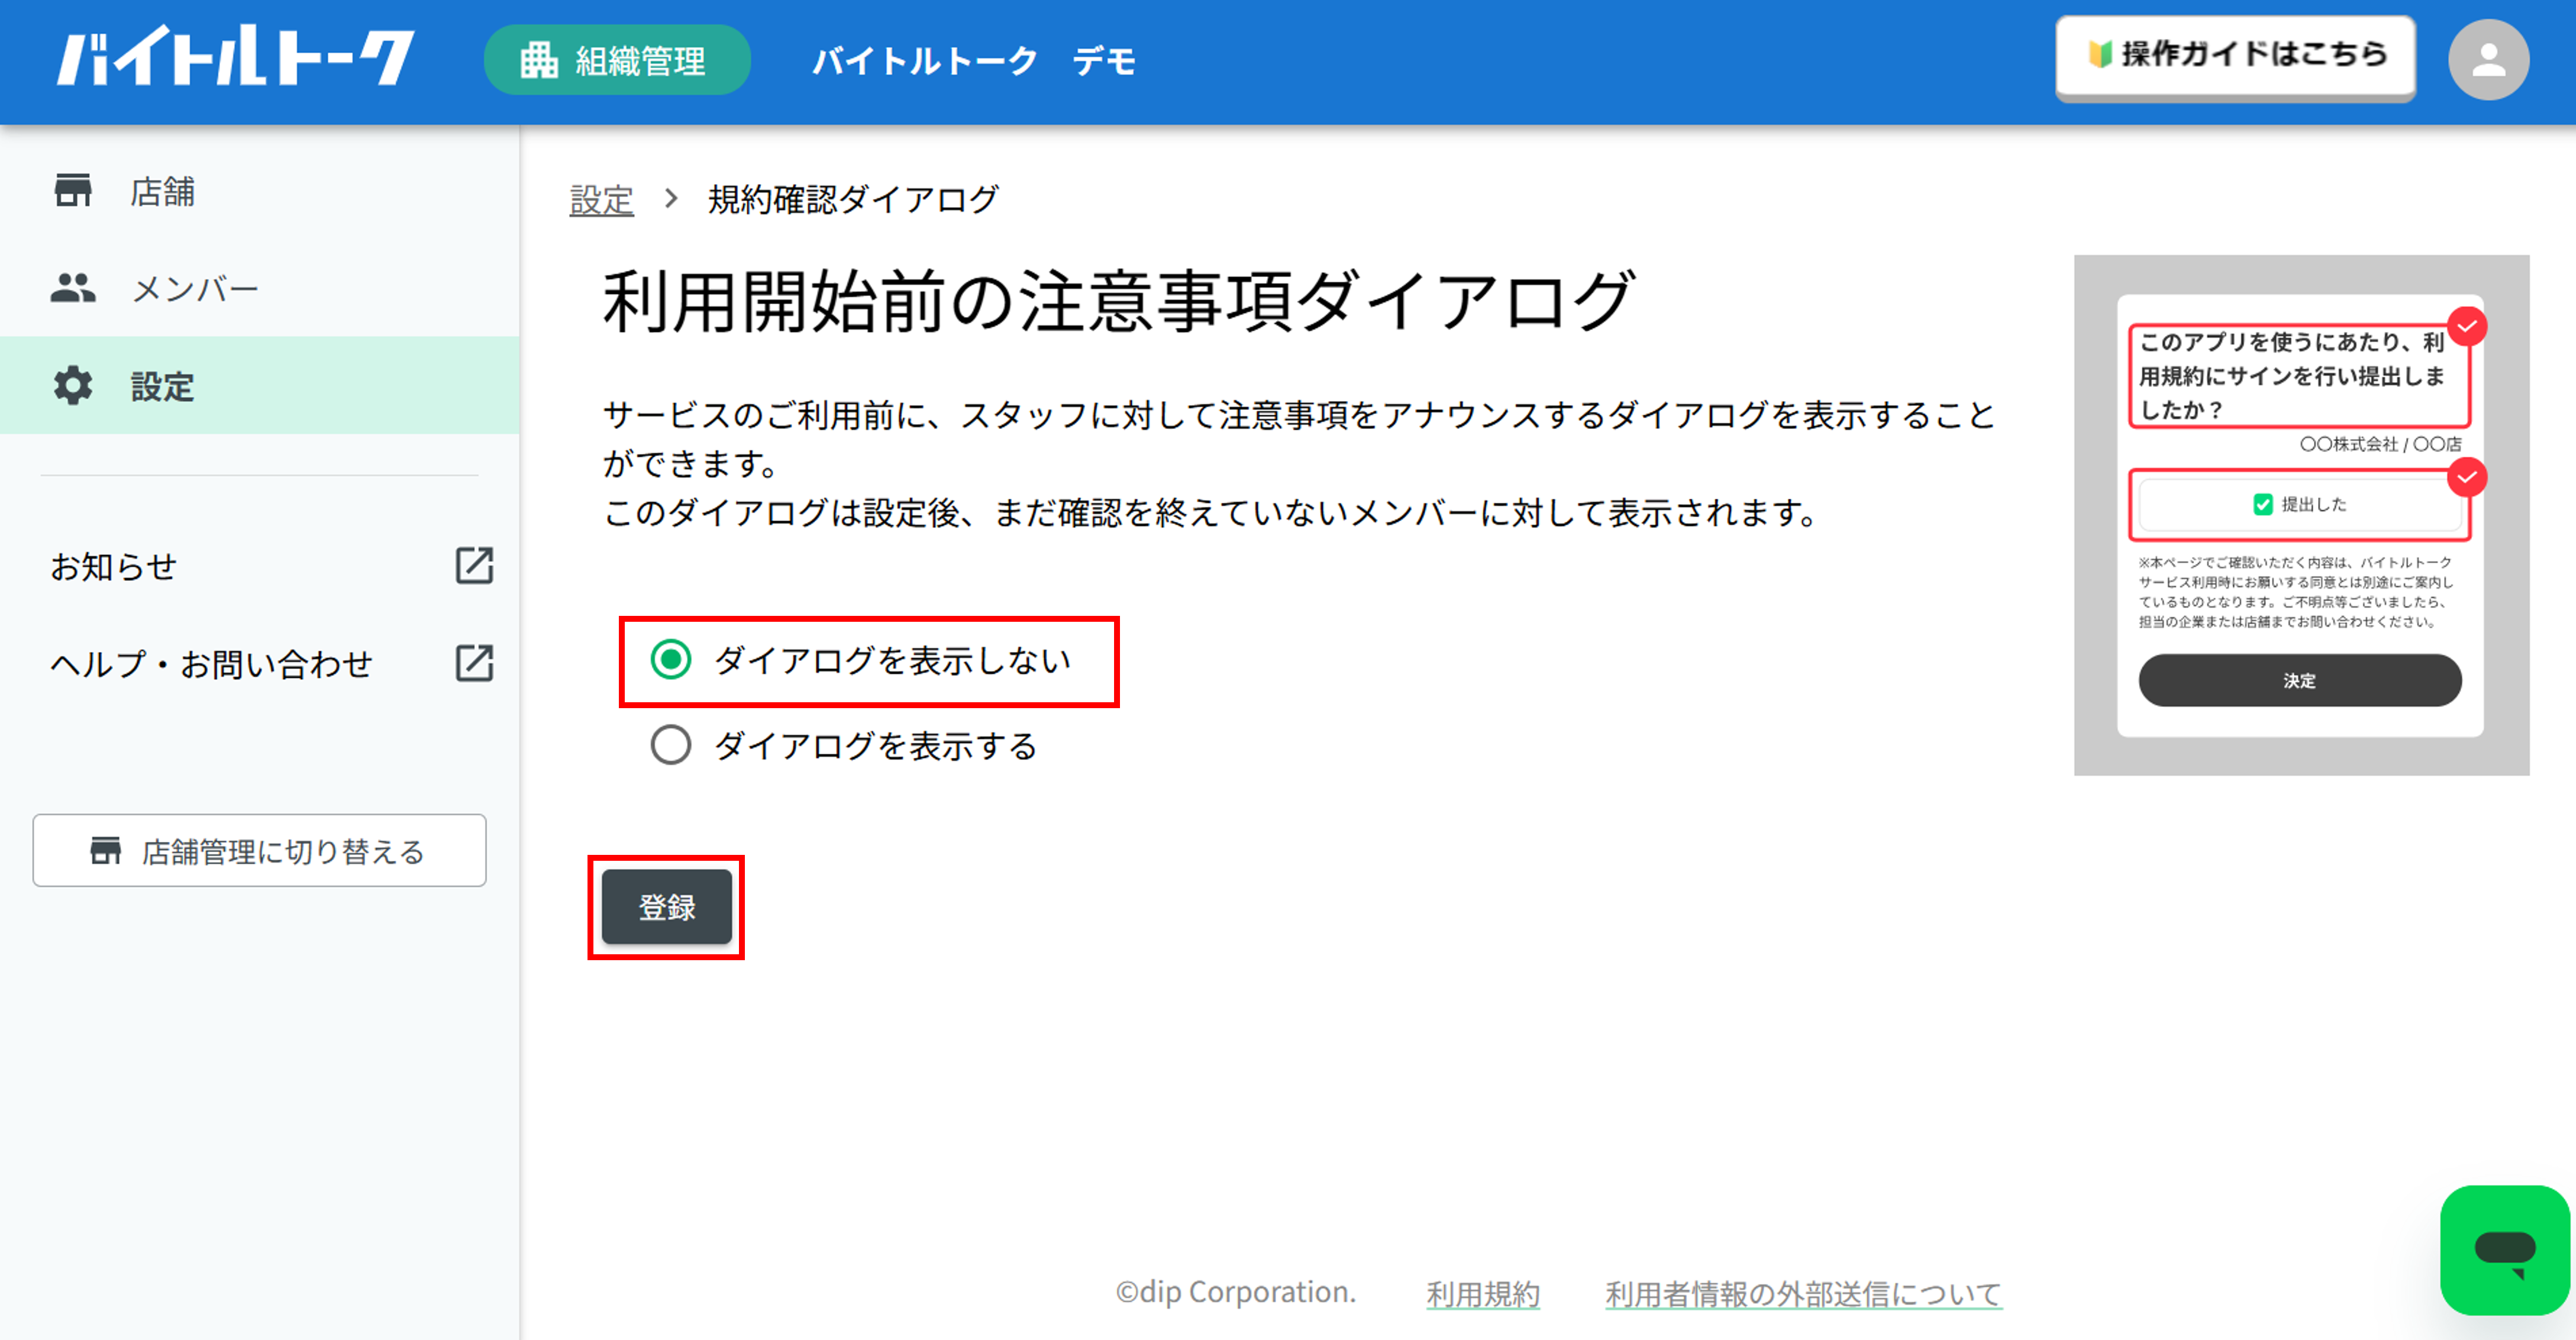
Task: Click the 決定 button in the preview image
Action: [2299, 680]
